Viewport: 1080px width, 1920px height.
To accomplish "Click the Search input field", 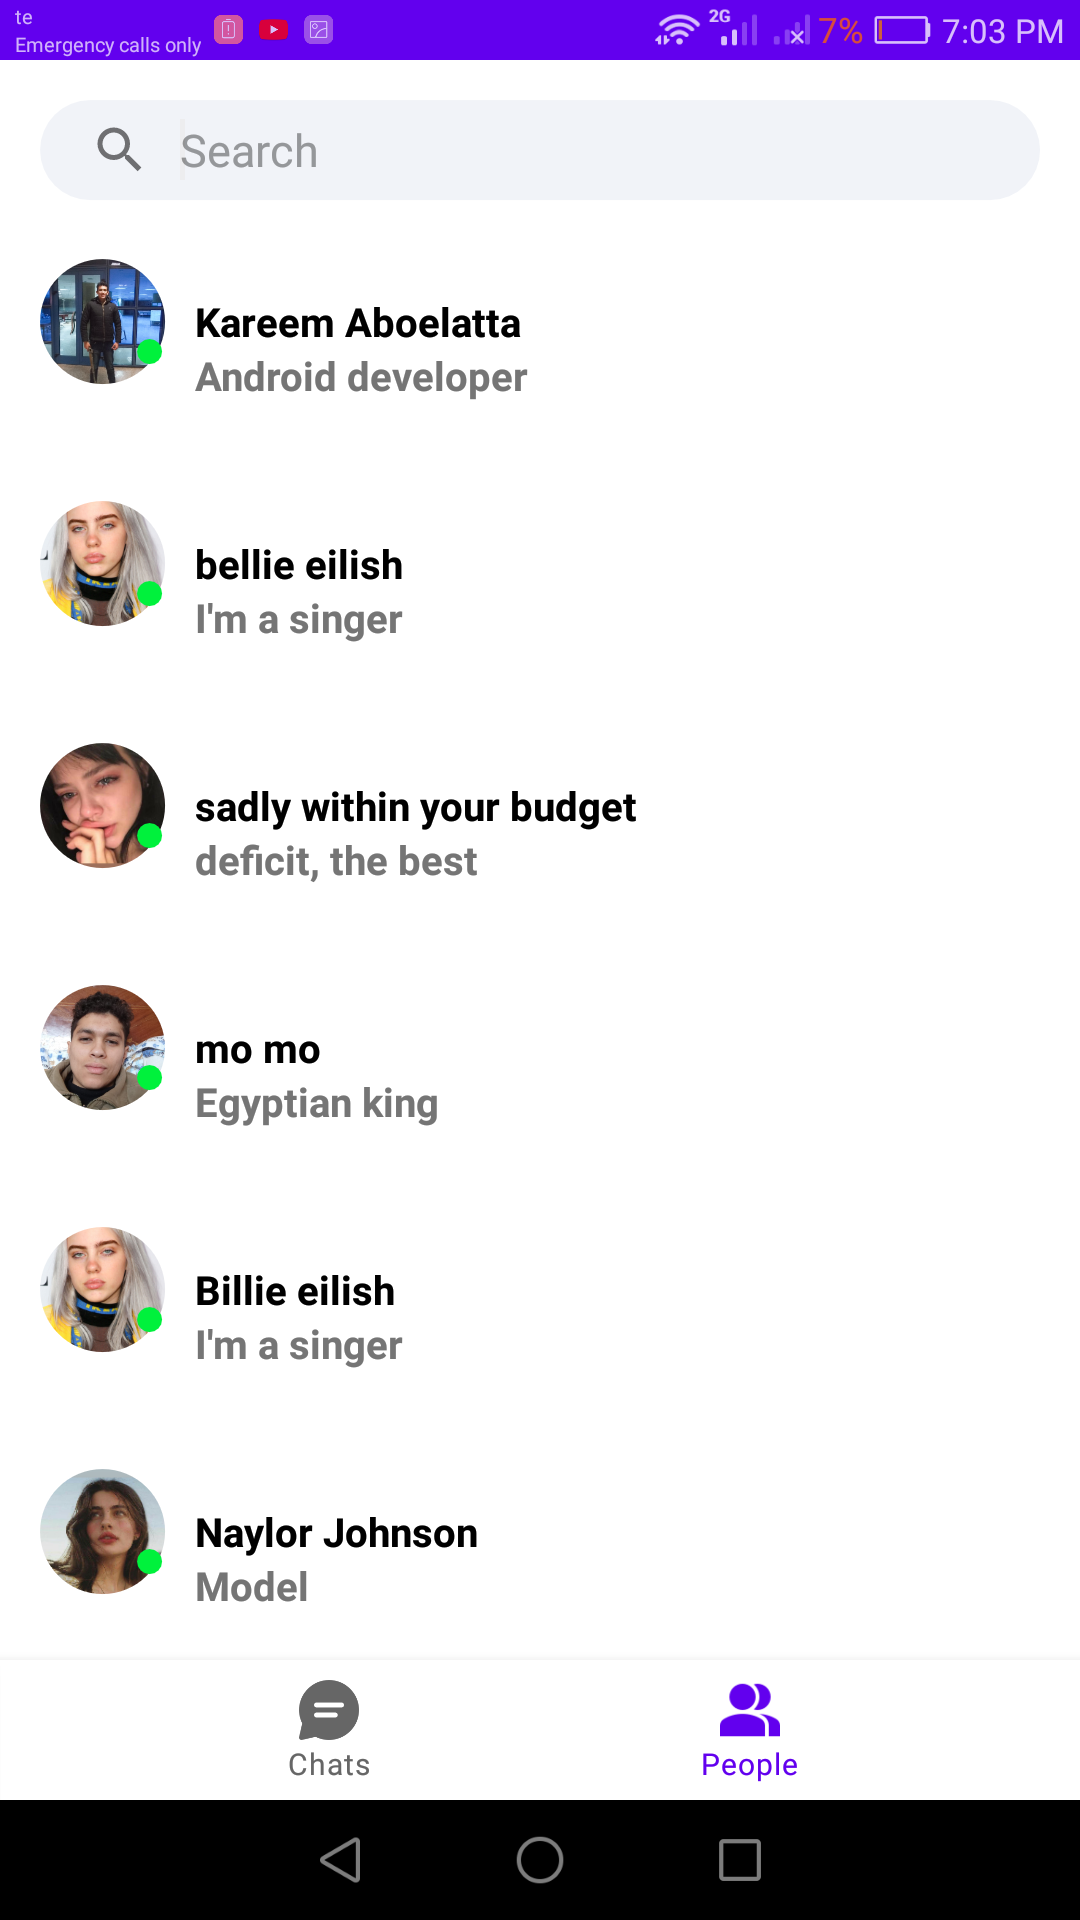I will (x=600, y=151).
